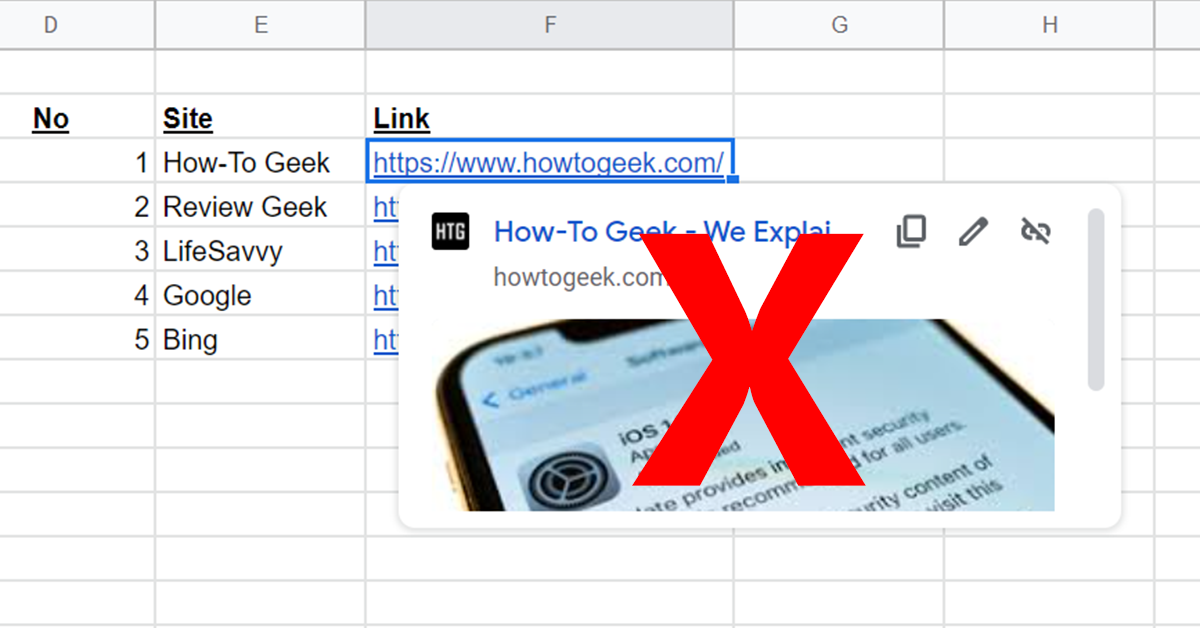Edit link with the pencil icon
The width and height of the screenshot is (1200, 628).
[972, 231]
